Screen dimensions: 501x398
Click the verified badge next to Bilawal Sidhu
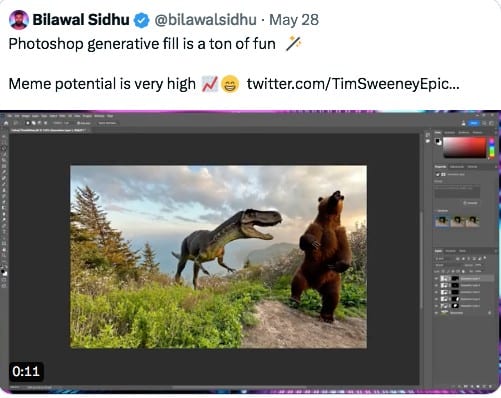pos(141,20)
